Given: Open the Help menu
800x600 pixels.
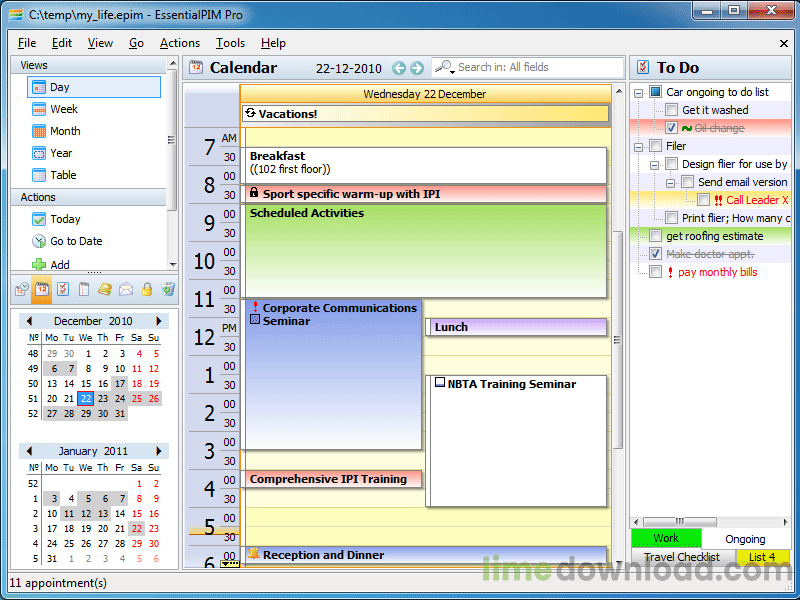Looking at the screenshot, I should coord(273,43).
